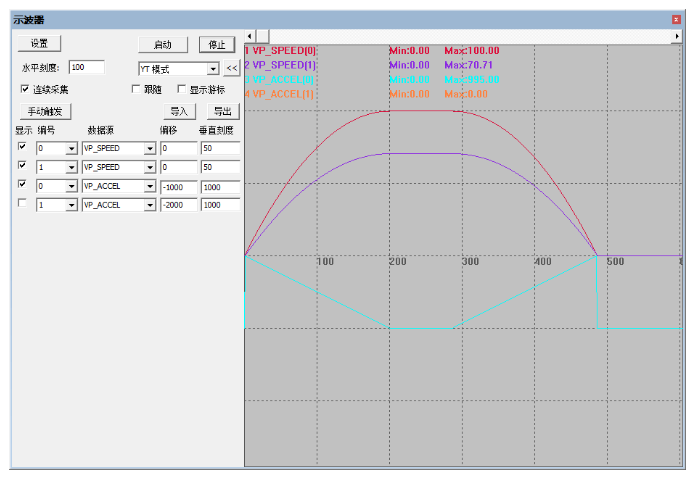Click the scrollbar right arrow above the chart

[x=677, y=36]
